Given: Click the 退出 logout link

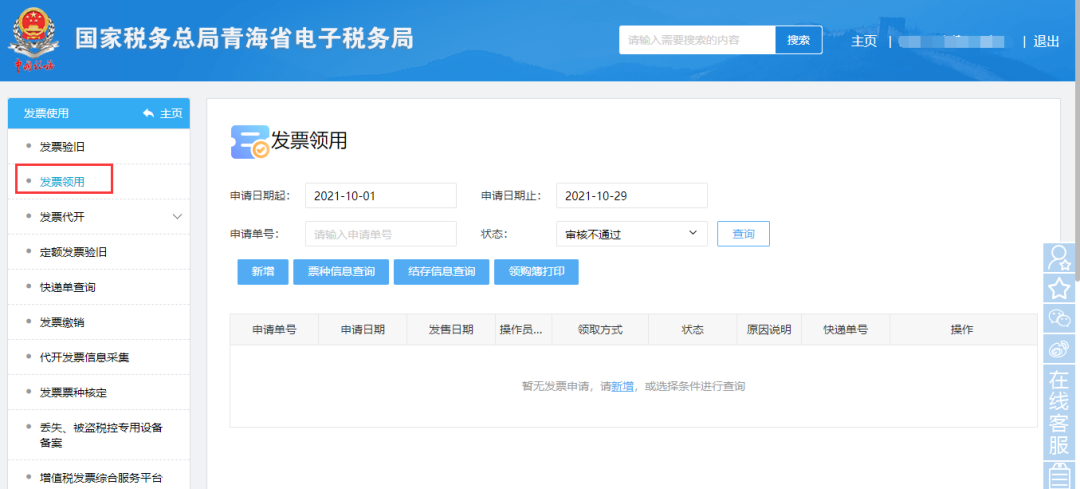Looking at the screenshot, I should [1046, 41].
